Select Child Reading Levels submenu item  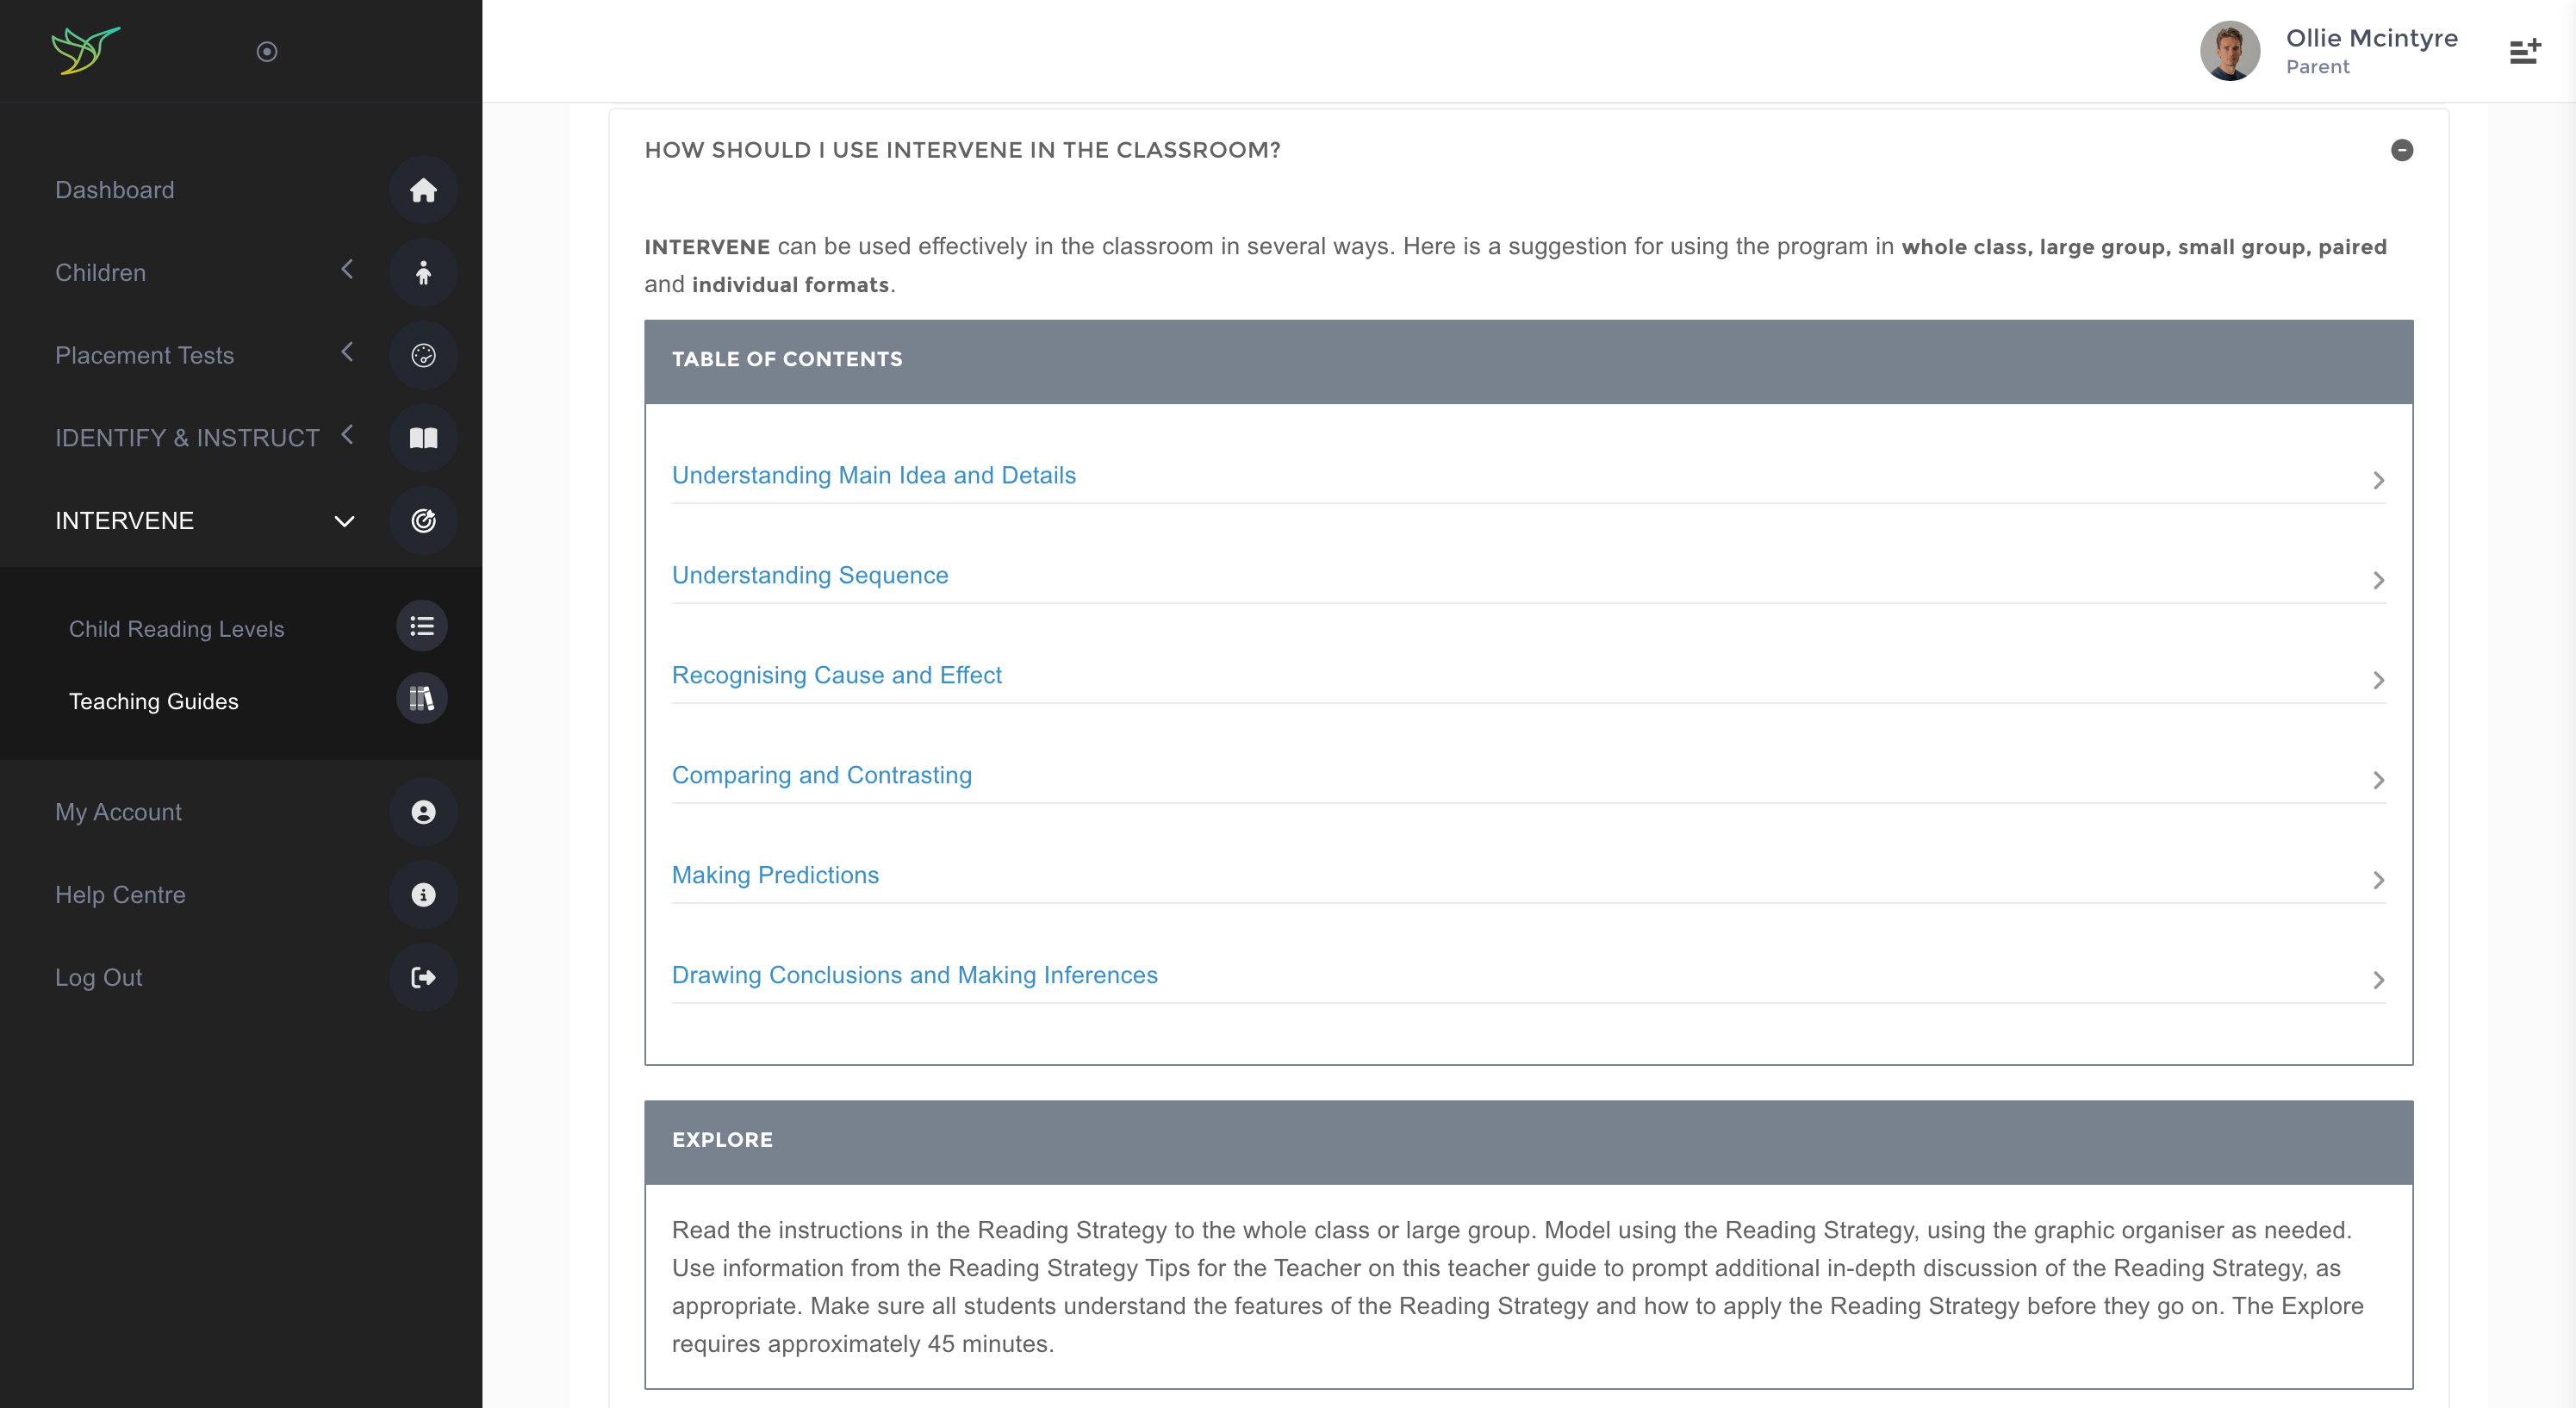tap(176, 629)
